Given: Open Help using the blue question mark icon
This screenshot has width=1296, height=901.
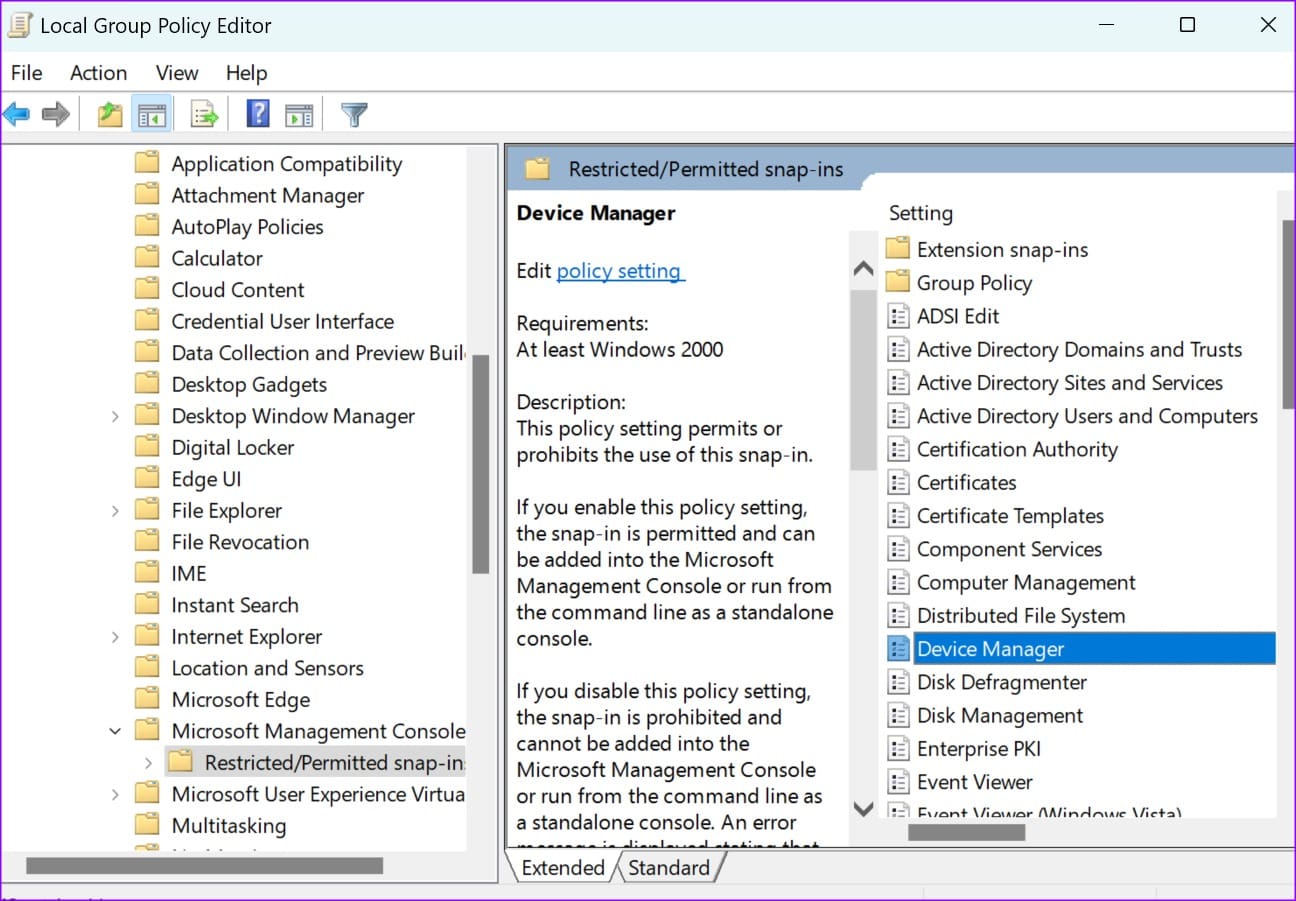Looking at the screenshot, I should (257, 113).
